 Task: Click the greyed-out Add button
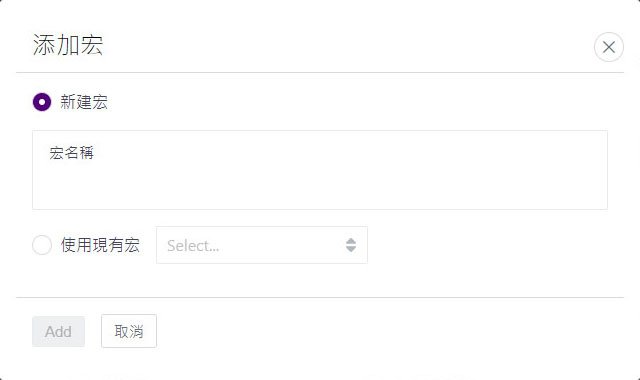pyautogui.click(x=58, y=331)
